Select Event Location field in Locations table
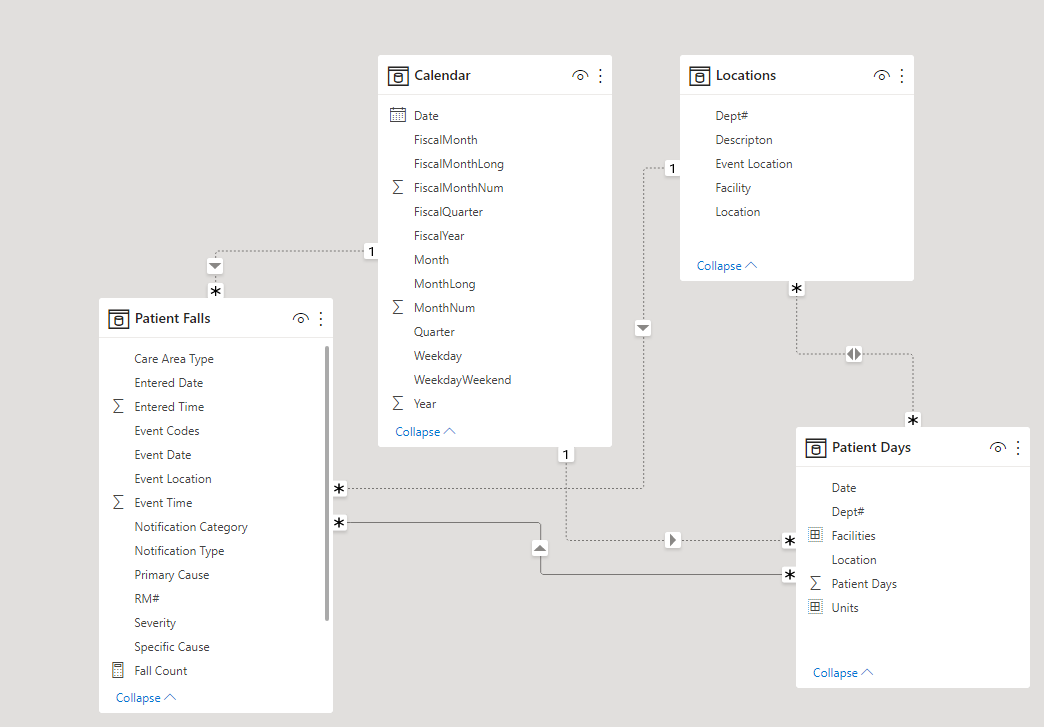Viewport: 1044px width, 727px height. click(754, 164)
